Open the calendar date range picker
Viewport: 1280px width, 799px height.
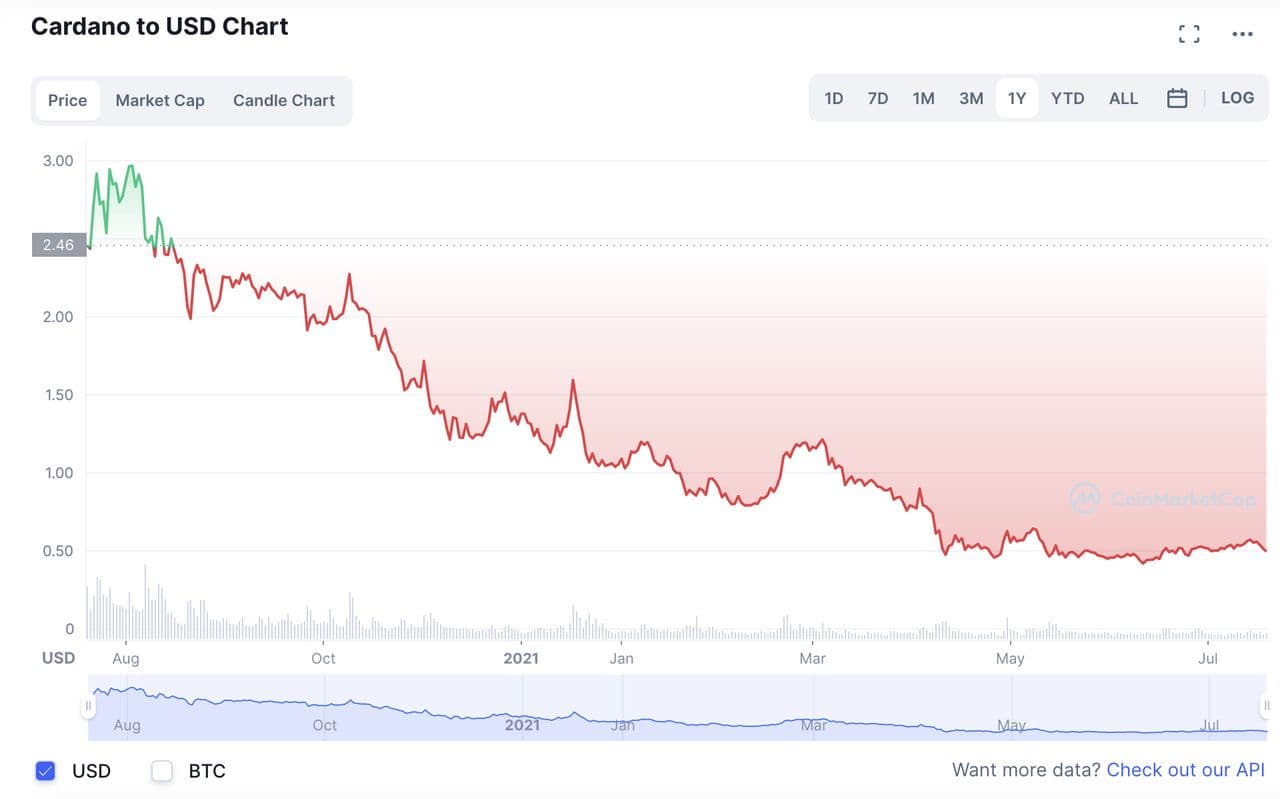(1177, 98)
